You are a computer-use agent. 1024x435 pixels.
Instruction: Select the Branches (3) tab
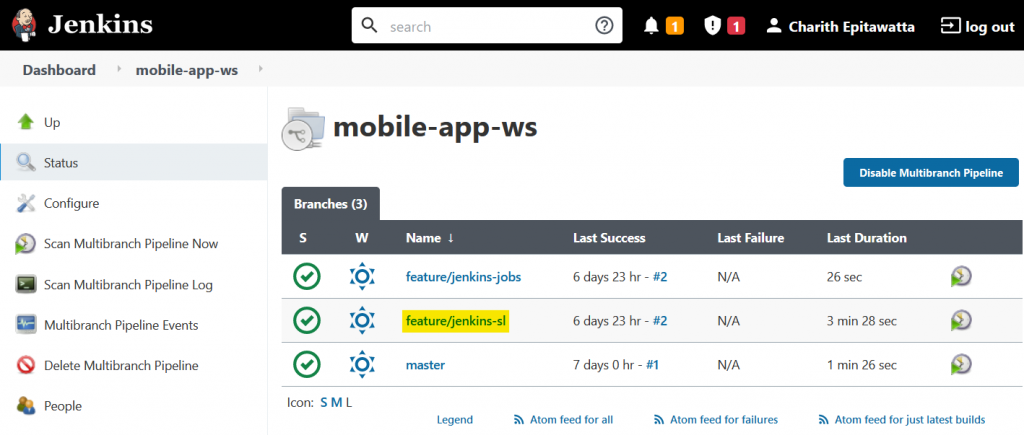tap(330, 204)
